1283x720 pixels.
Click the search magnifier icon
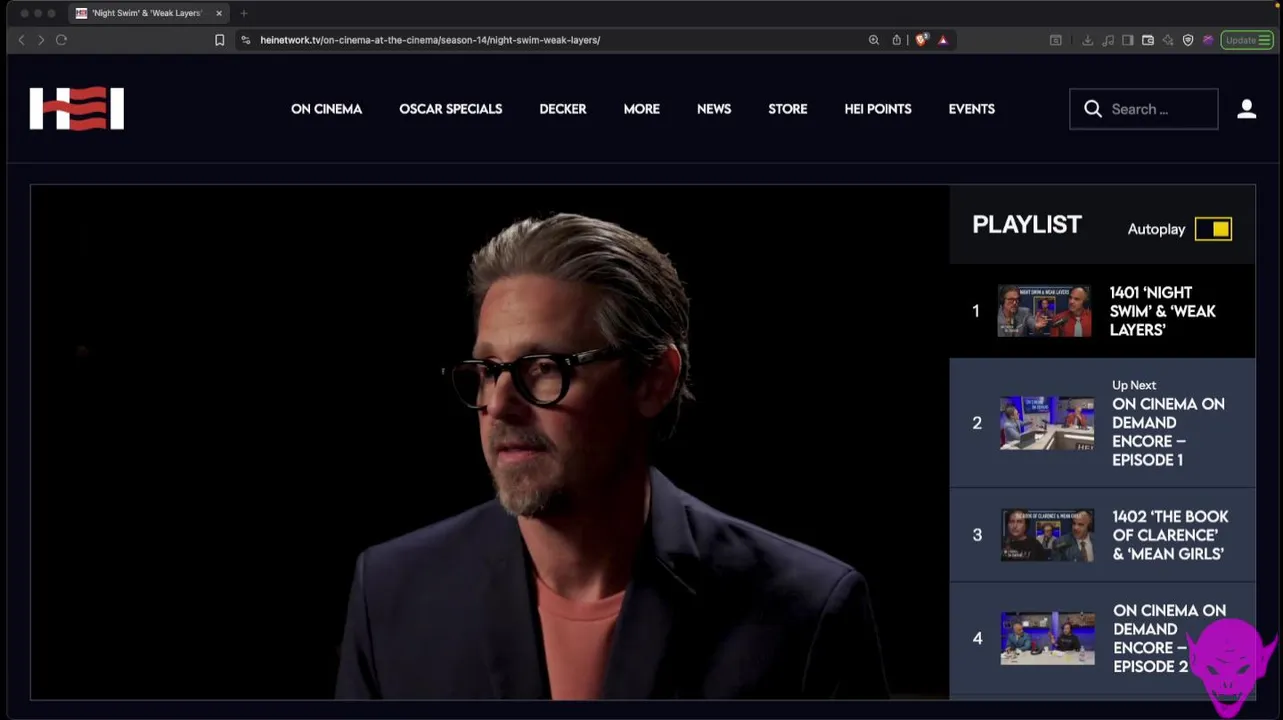pos(1093,109)
